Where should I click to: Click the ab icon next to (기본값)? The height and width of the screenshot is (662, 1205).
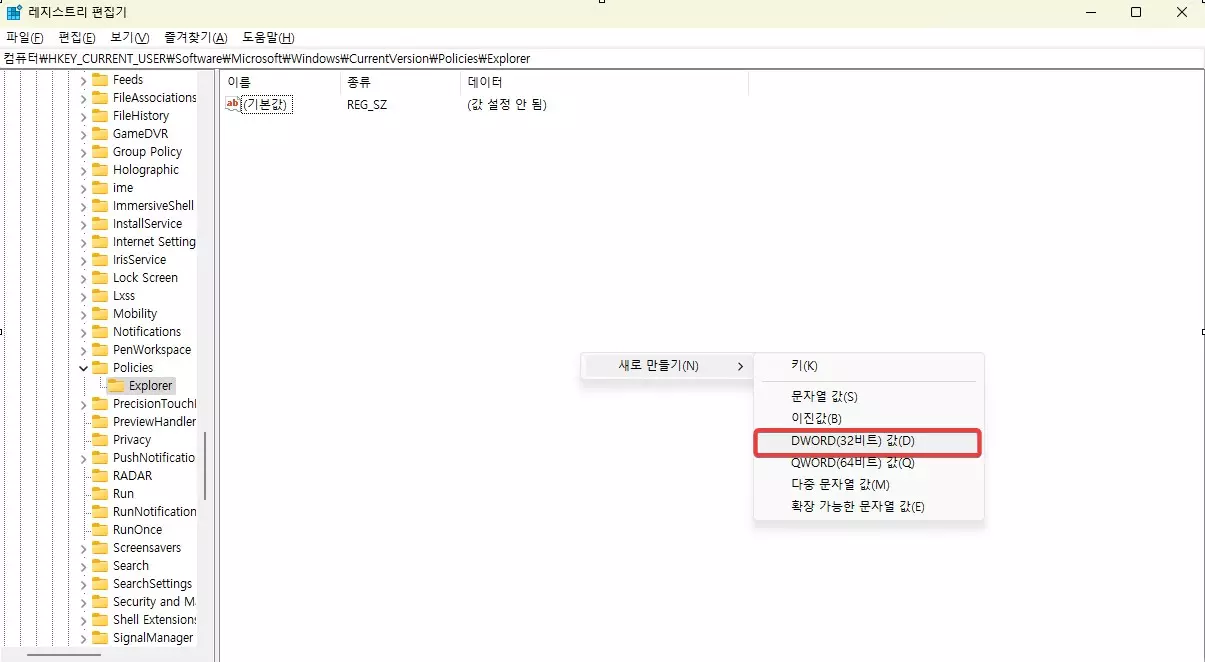click(233, 103)
